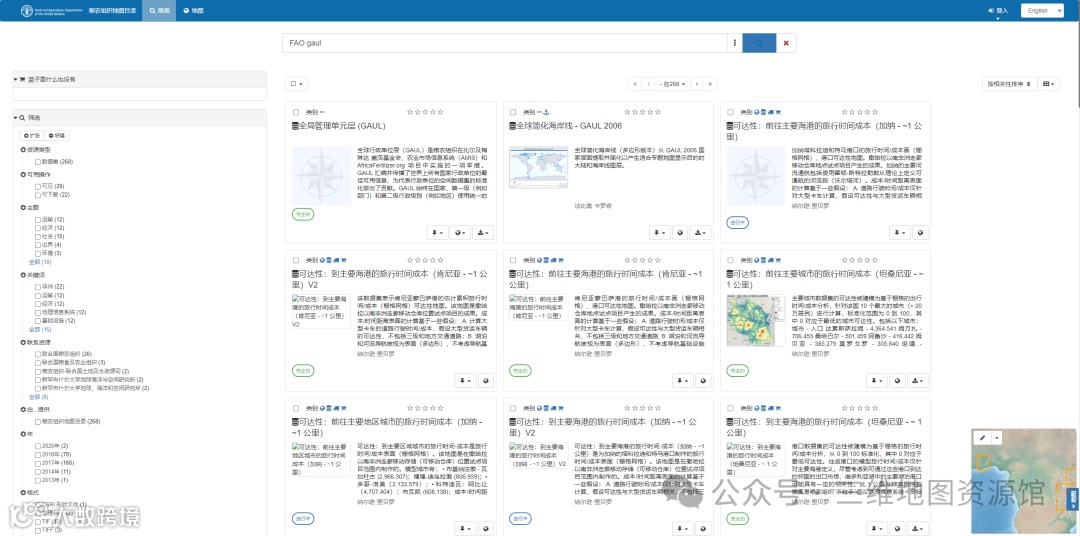Check the 2018年 (78) year filter
The image size is (1080, 536).
pyautogui.click(x=38, y=455)
